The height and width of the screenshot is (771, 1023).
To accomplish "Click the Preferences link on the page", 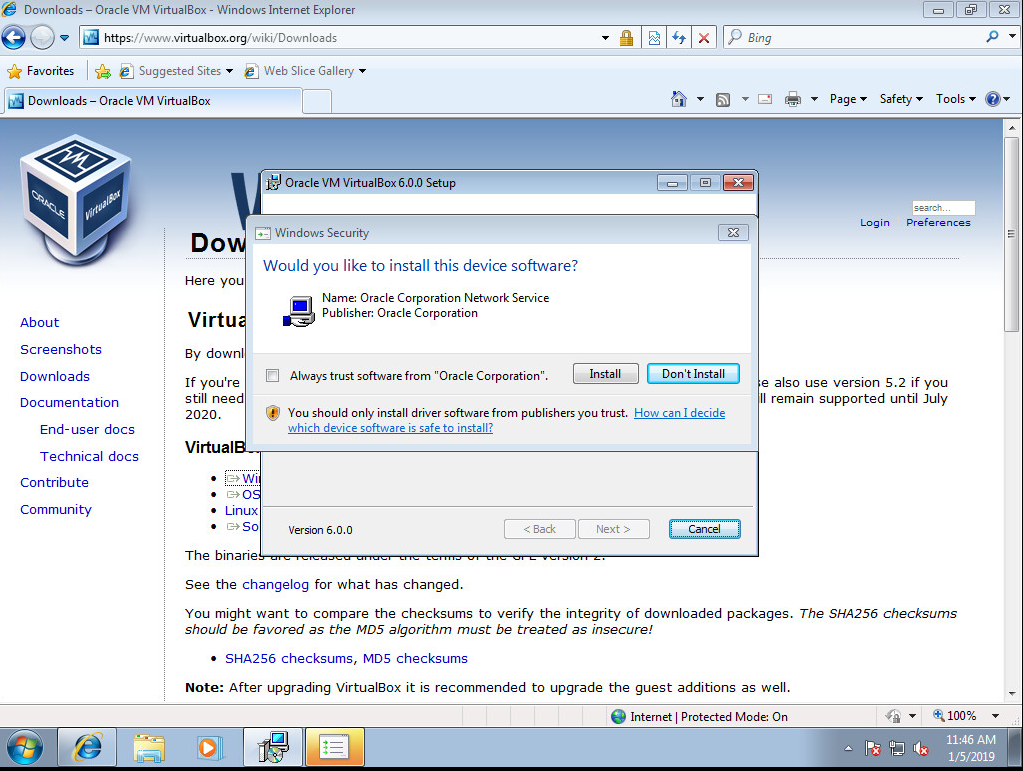I will coord(938,222).
